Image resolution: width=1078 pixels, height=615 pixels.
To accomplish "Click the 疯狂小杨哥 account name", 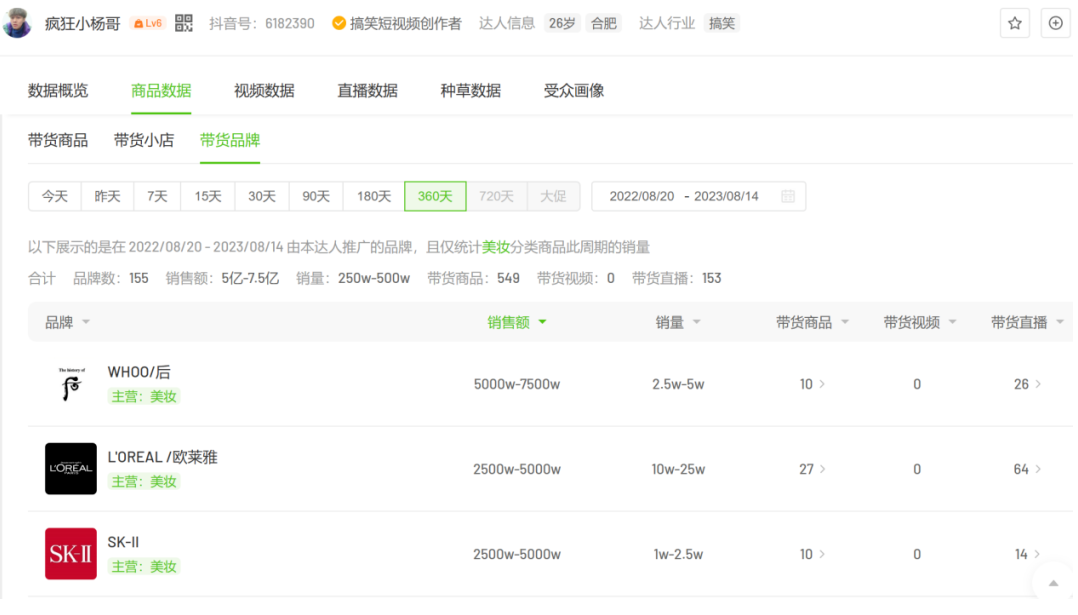I will pyautogui.click(x=82, y=24).
